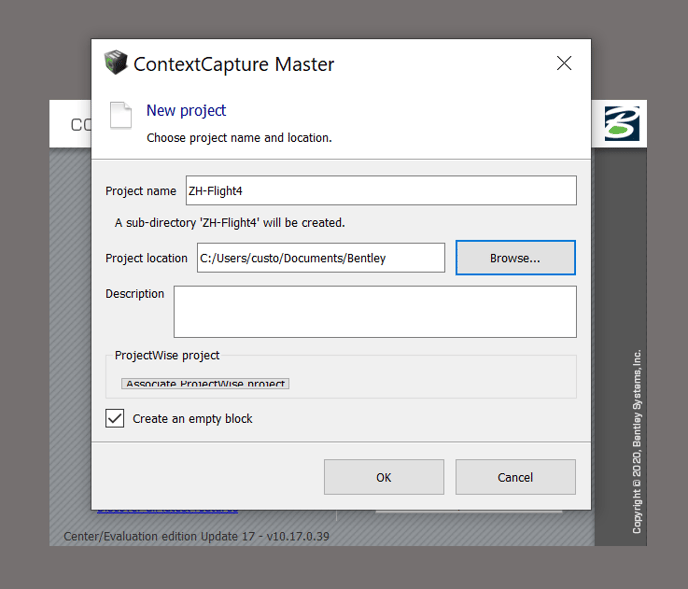
Task: Open the Browse... folder picker
Action: [515, 258]
